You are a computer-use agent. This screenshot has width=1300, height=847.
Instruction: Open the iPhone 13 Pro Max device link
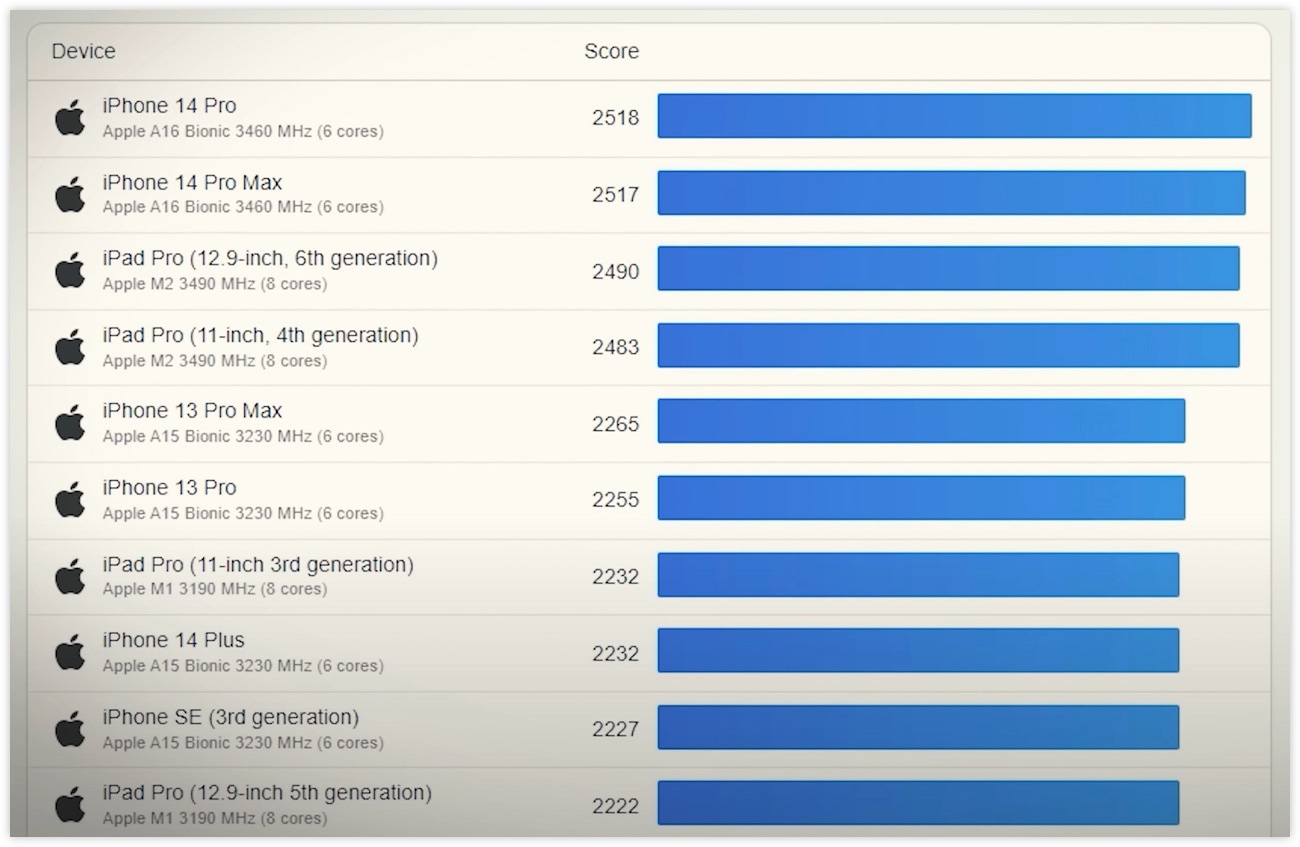[192, 411]
